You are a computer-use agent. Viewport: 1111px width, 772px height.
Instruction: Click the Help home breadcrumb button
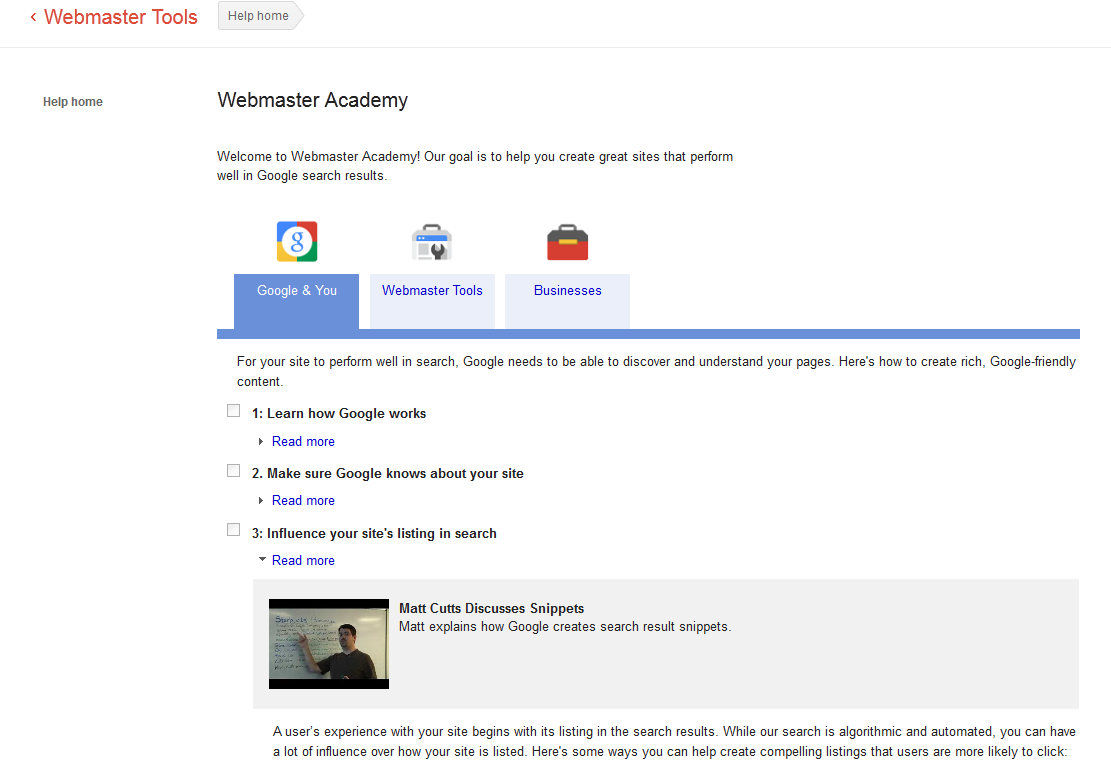tap(259, 16)
